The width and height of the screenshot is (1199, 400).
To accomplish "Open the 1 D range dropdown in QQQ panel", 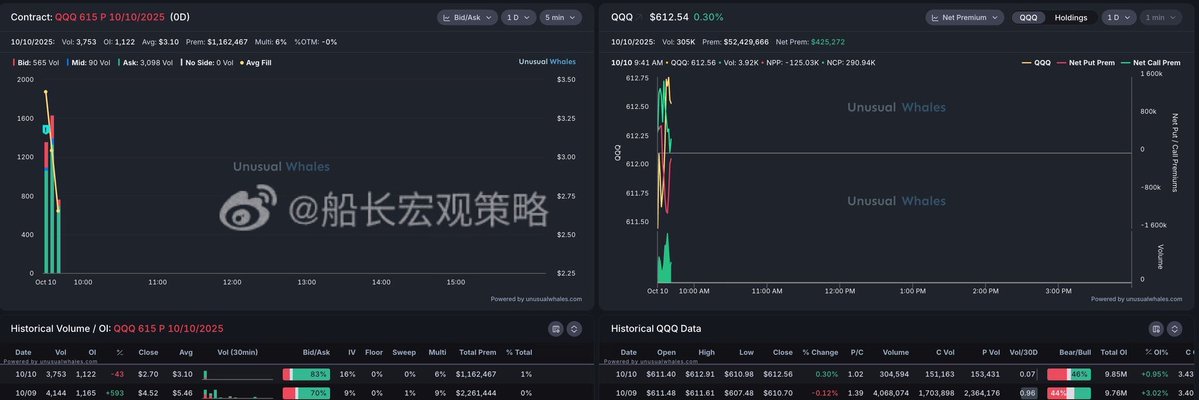I will coord(1119,17).
